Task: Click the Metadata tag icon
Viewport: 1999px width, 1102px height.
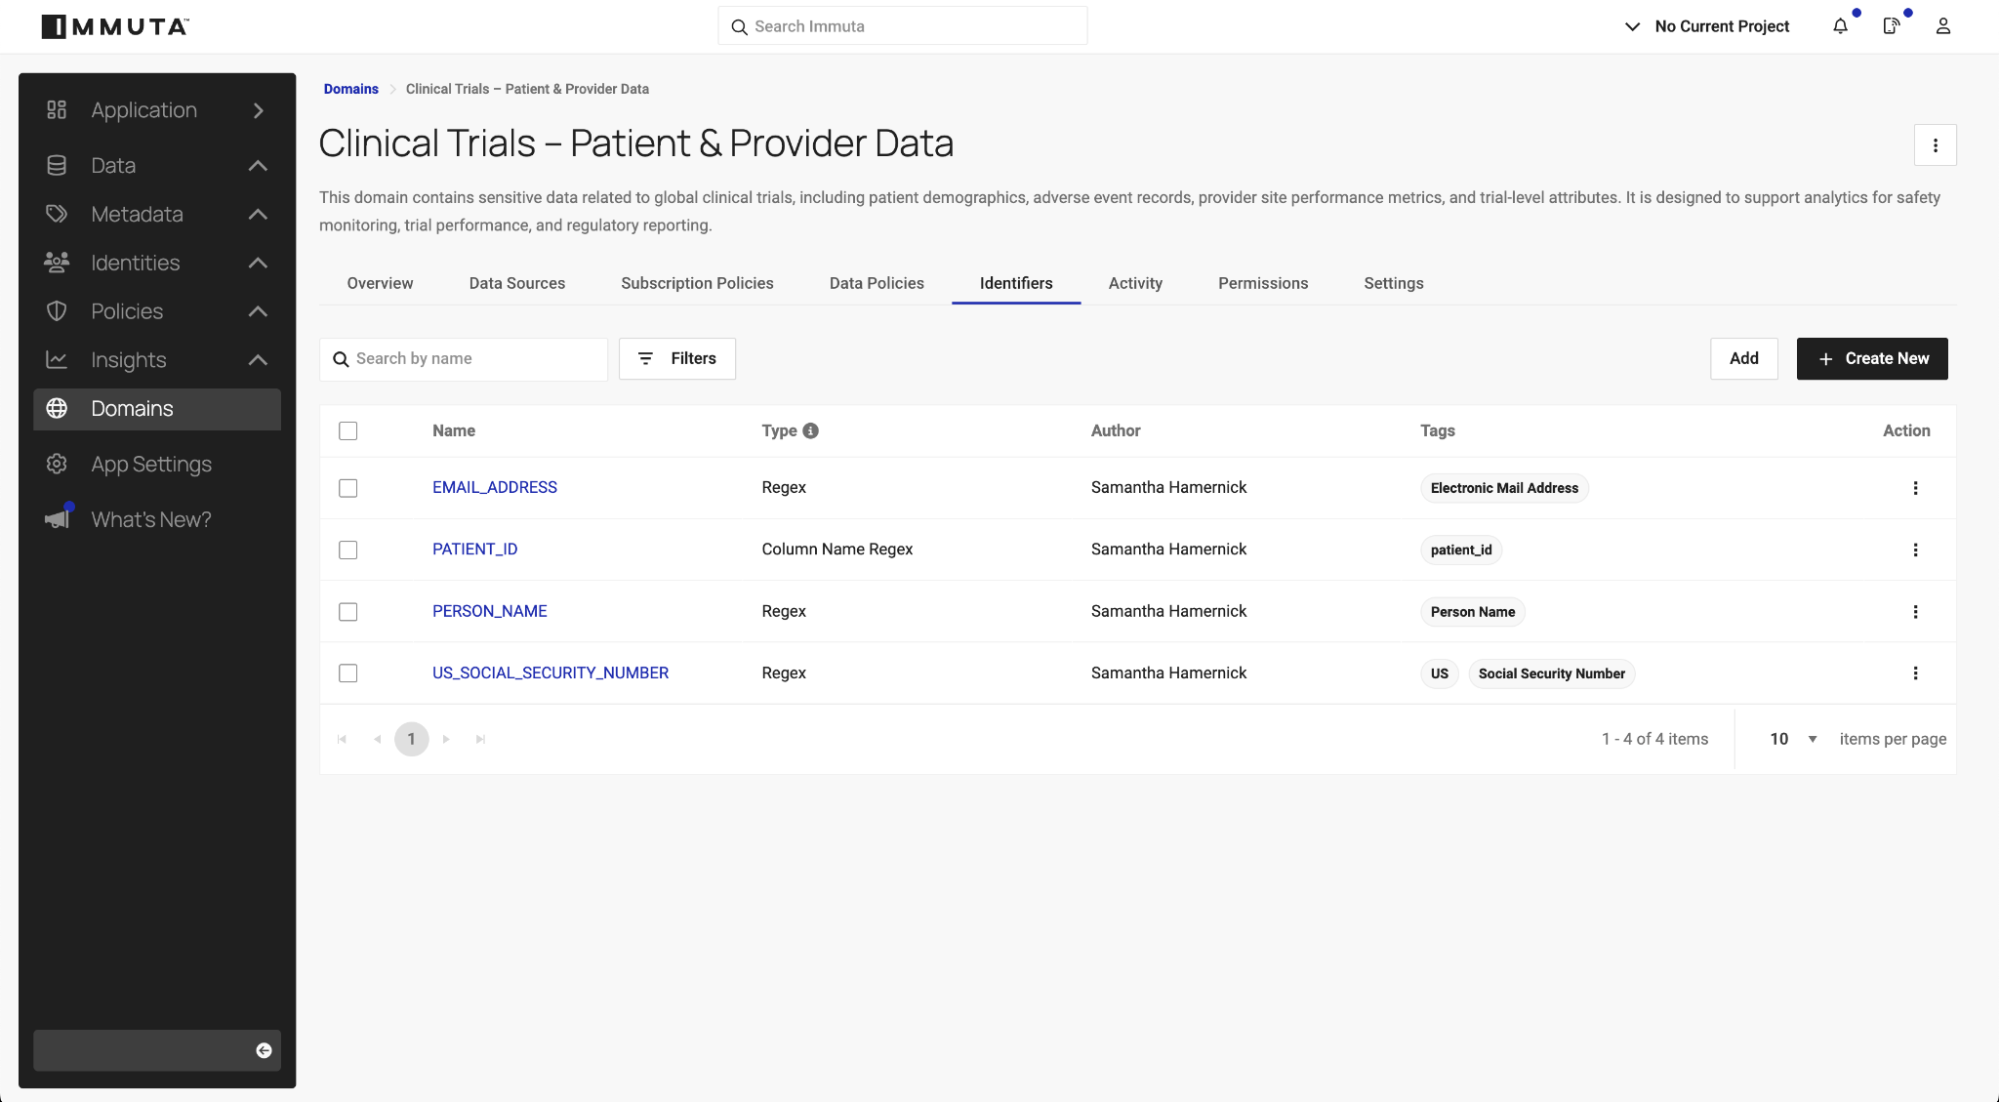Action: (57, 214)
